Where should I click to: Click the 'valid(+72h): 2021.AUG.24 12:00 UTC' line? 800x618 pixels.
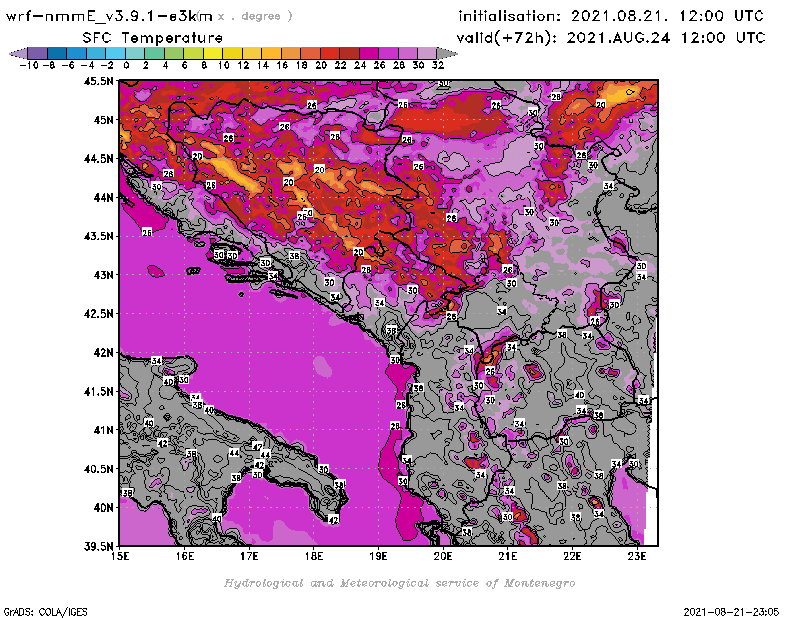pos(611,38)
